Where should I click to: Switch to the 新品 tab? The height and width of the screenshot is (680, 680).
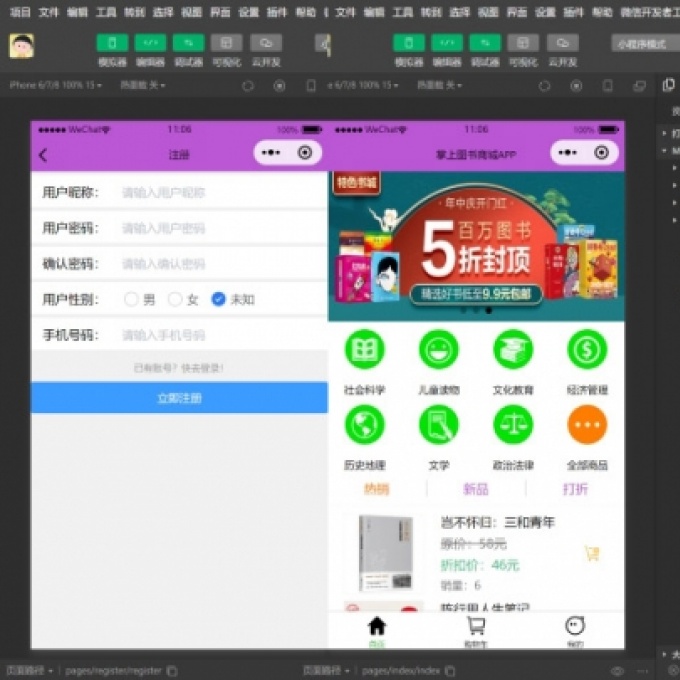pyautogui.click(x=476, y=489)
